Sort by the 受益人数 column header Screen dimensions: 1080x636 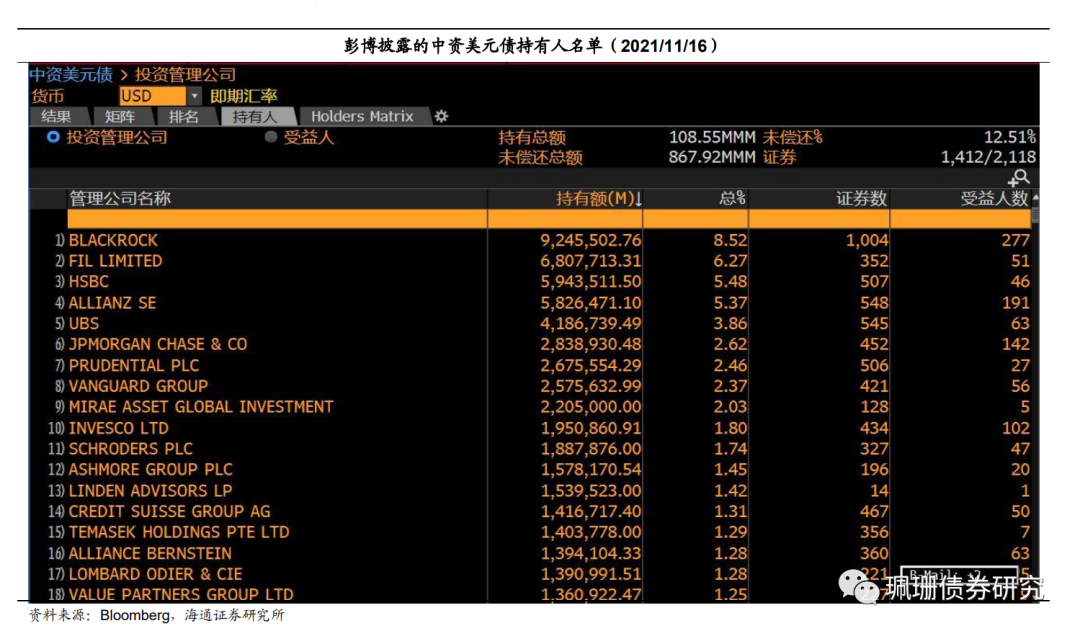(x=994, y=198)
